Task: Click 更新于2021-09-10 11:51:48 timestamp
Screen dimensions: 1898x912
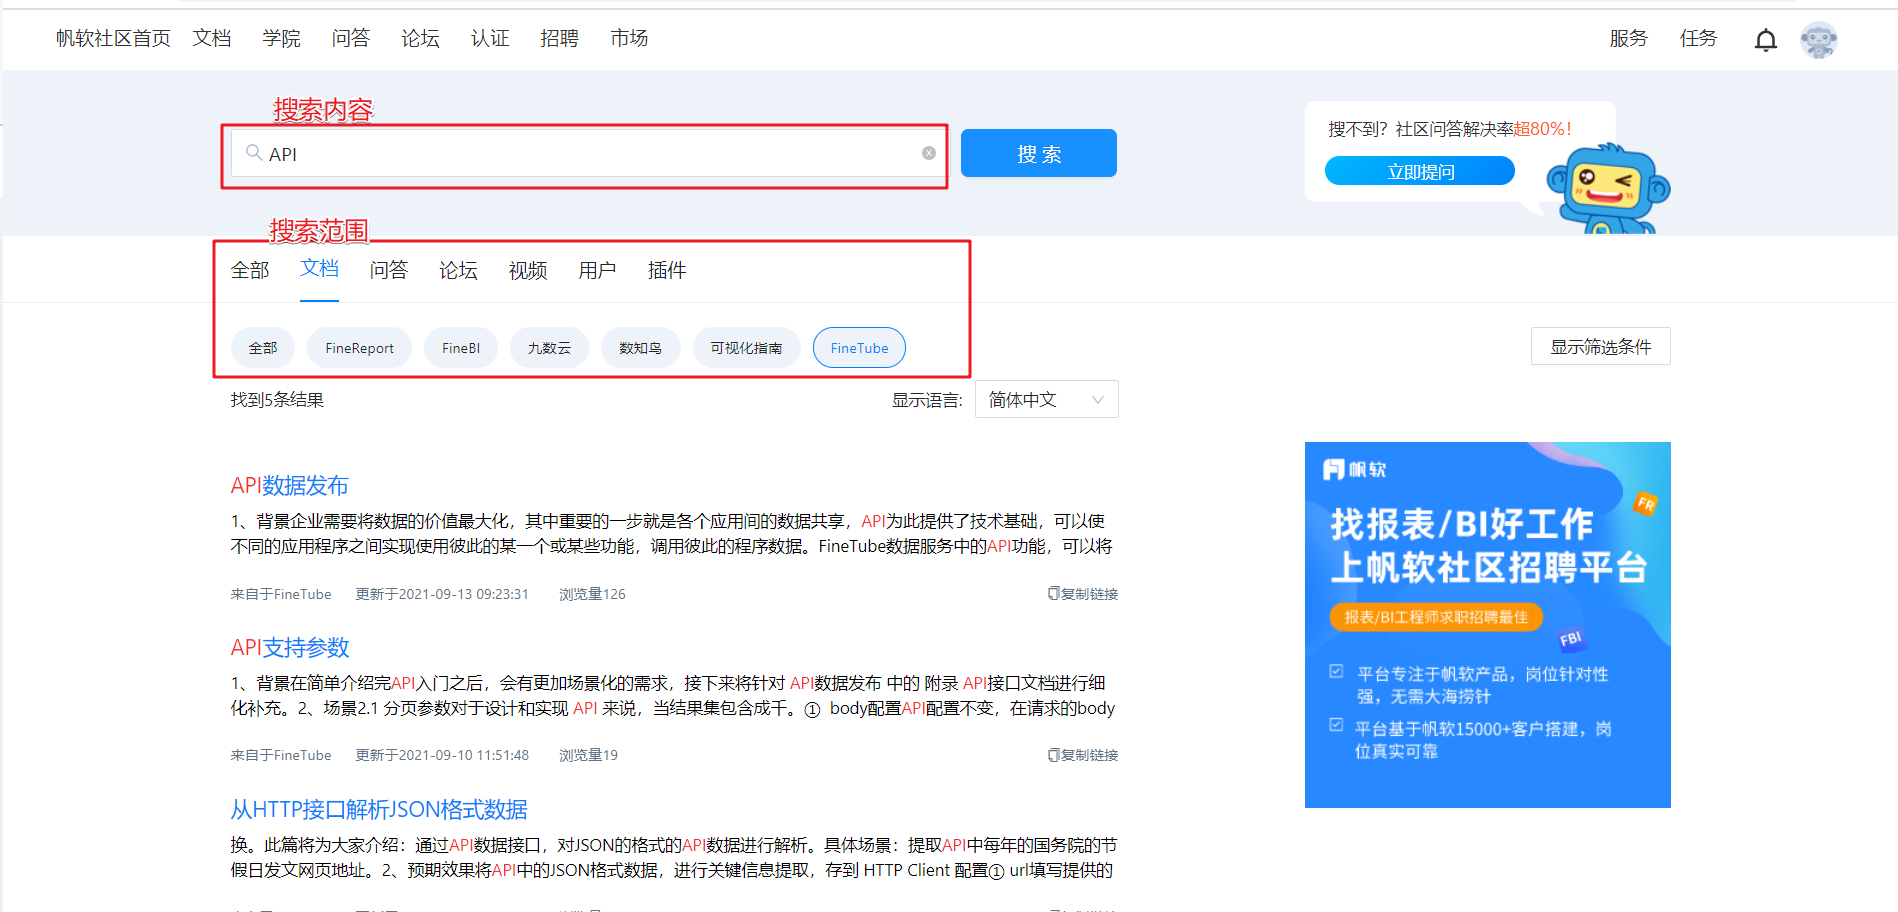Action: (442, 755)
